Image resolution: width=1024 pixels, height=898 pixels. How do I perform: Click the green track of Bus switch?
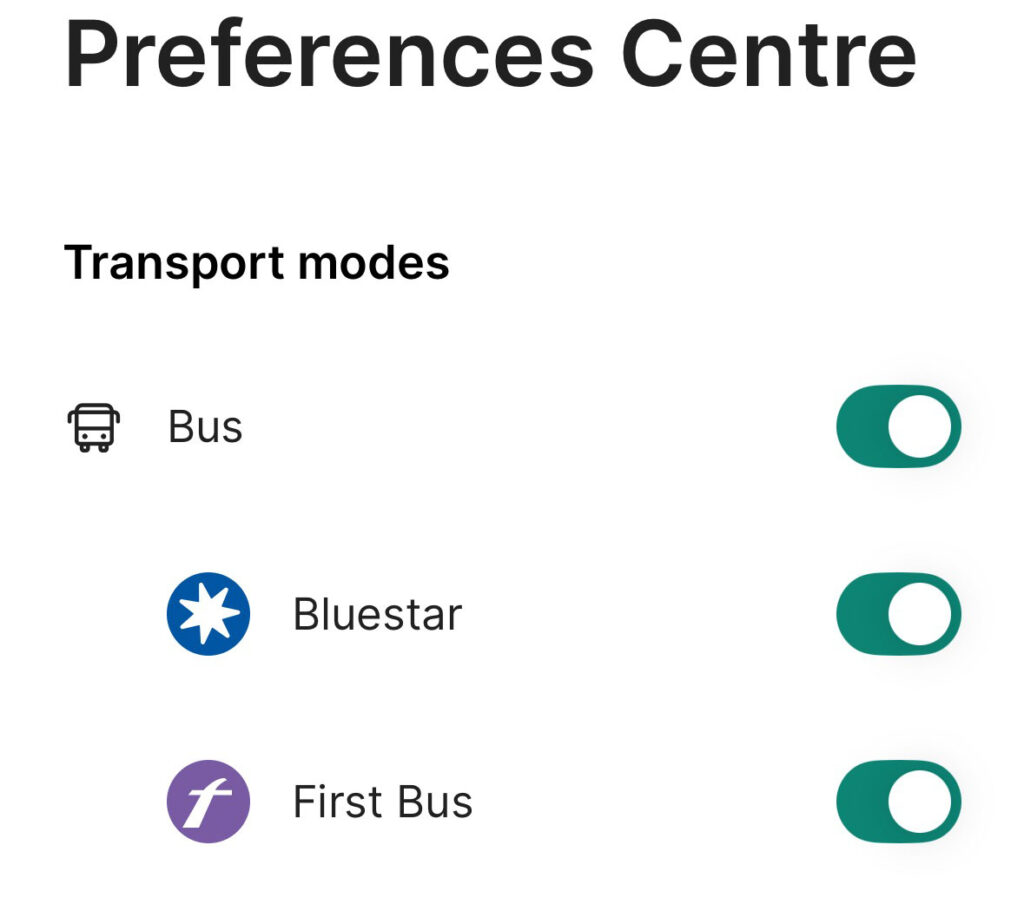[x=862, y=426]
